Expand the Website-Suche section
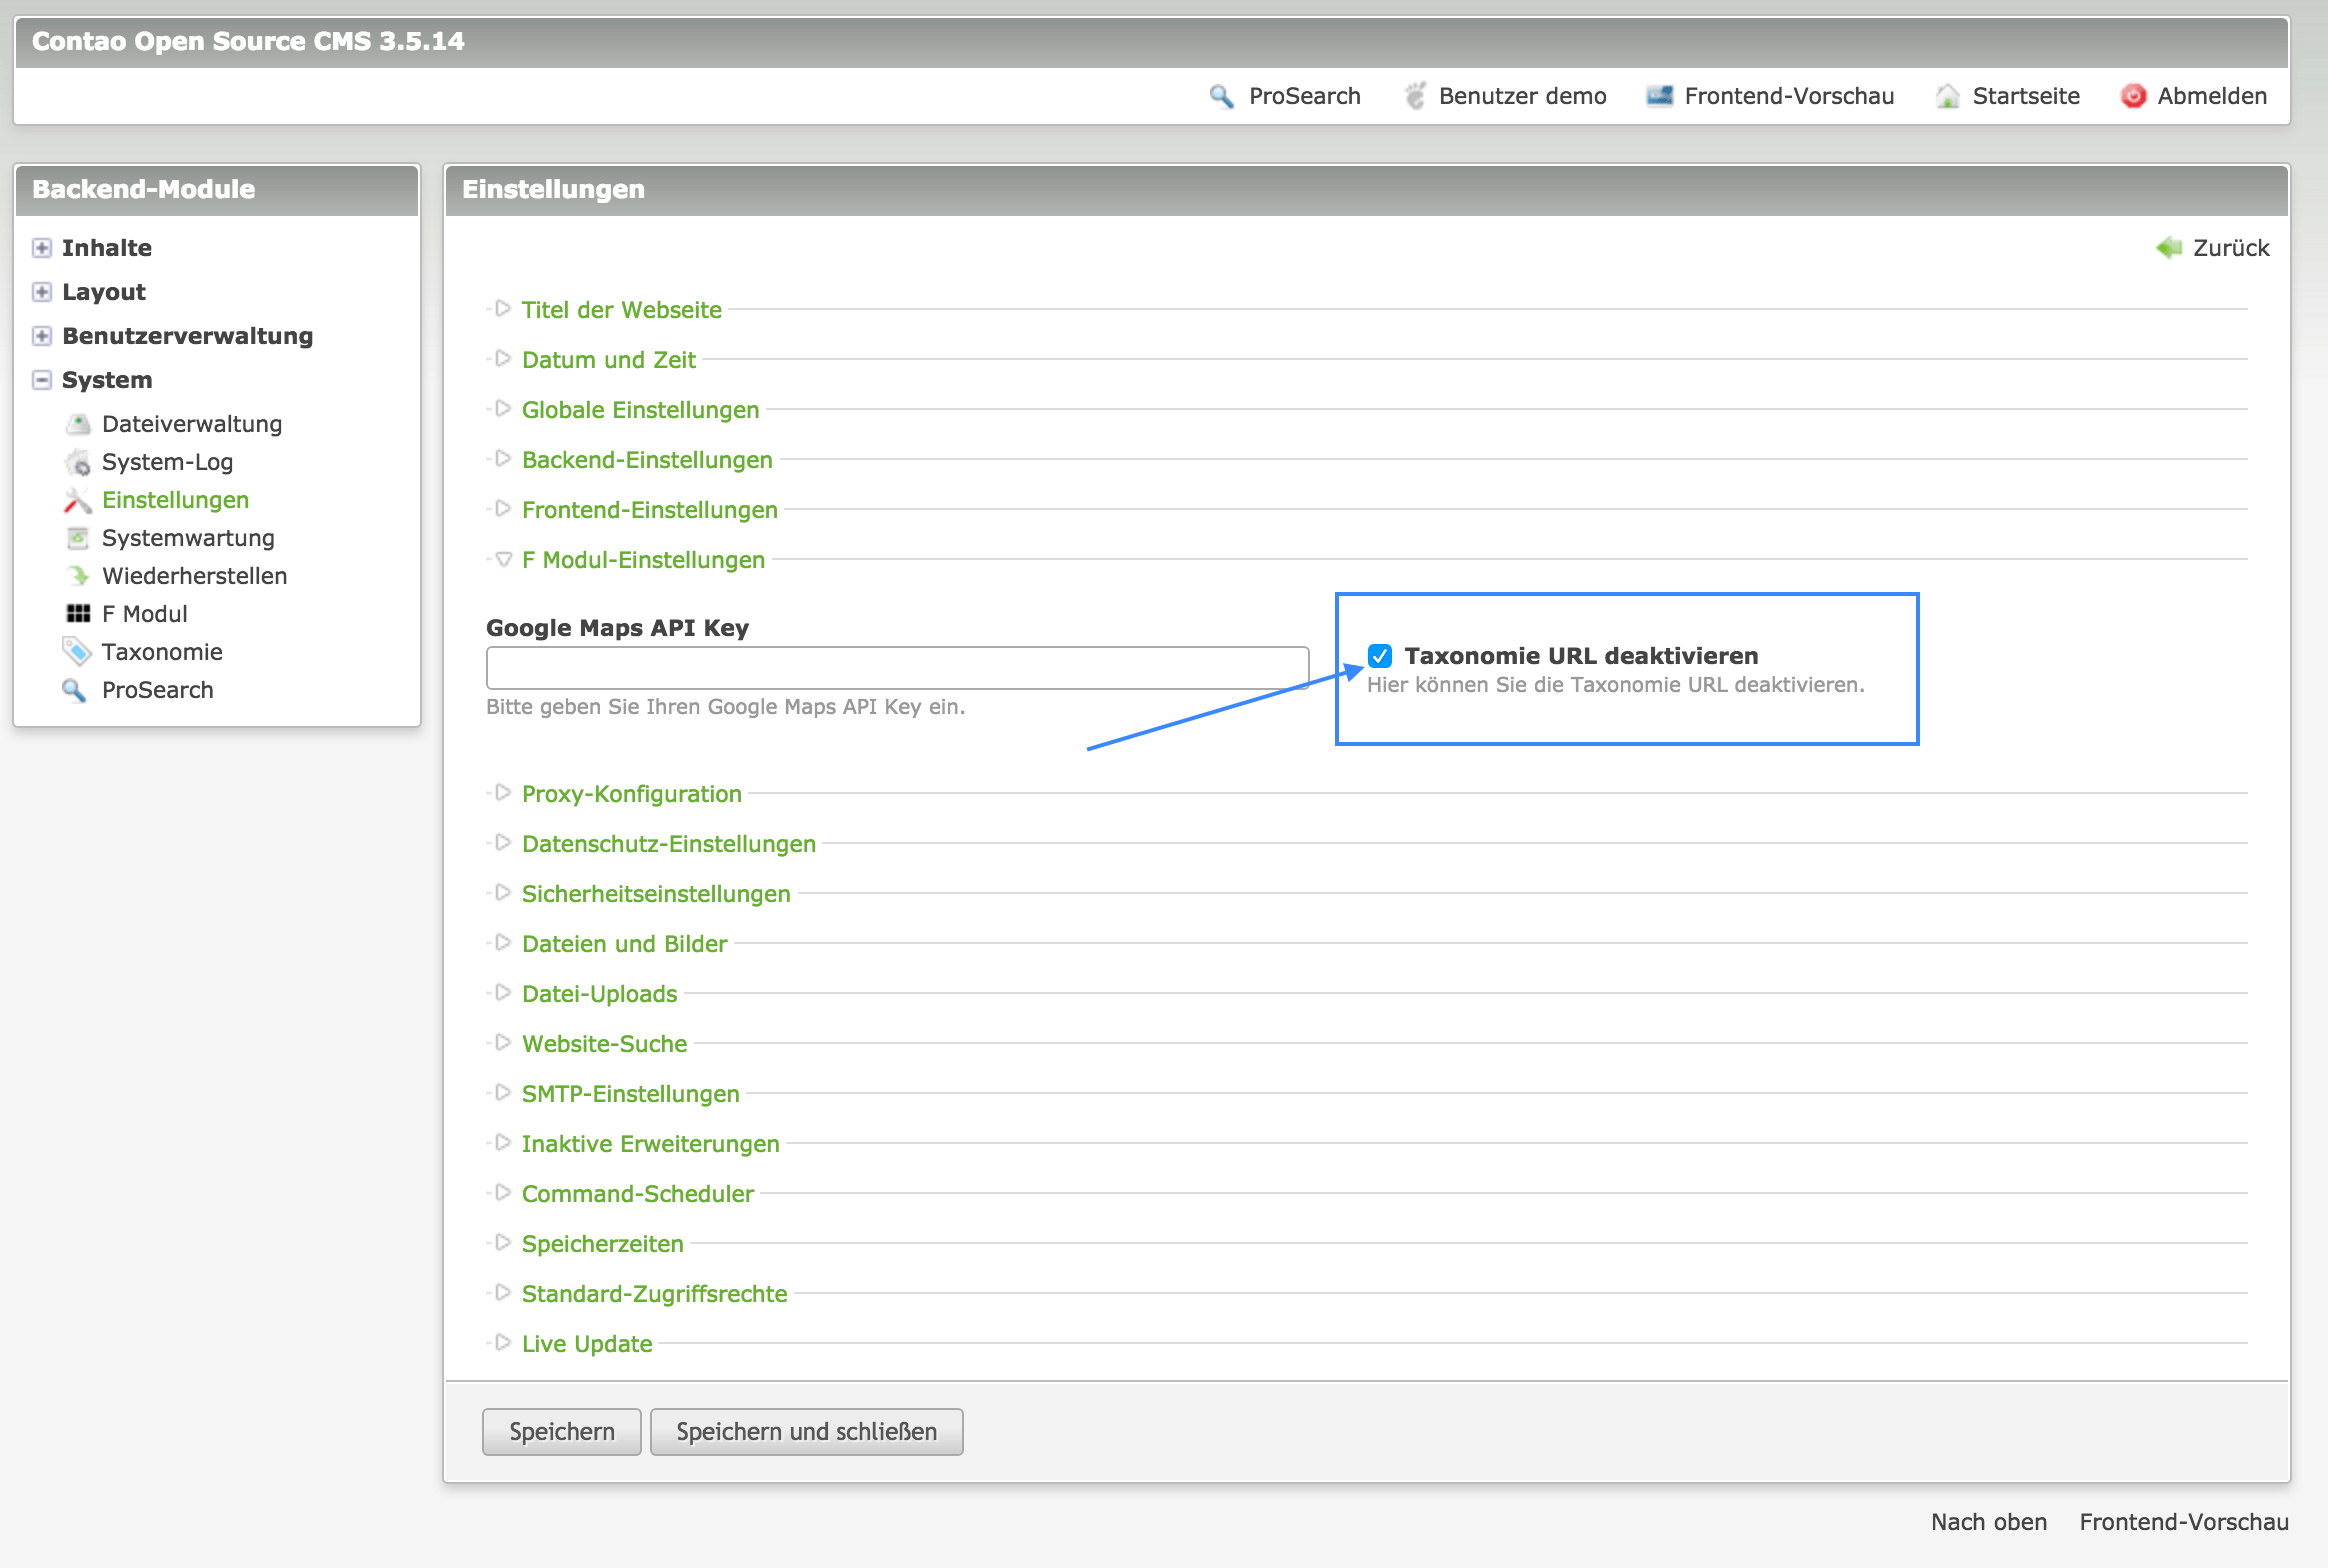 (x=604, y=1044)
